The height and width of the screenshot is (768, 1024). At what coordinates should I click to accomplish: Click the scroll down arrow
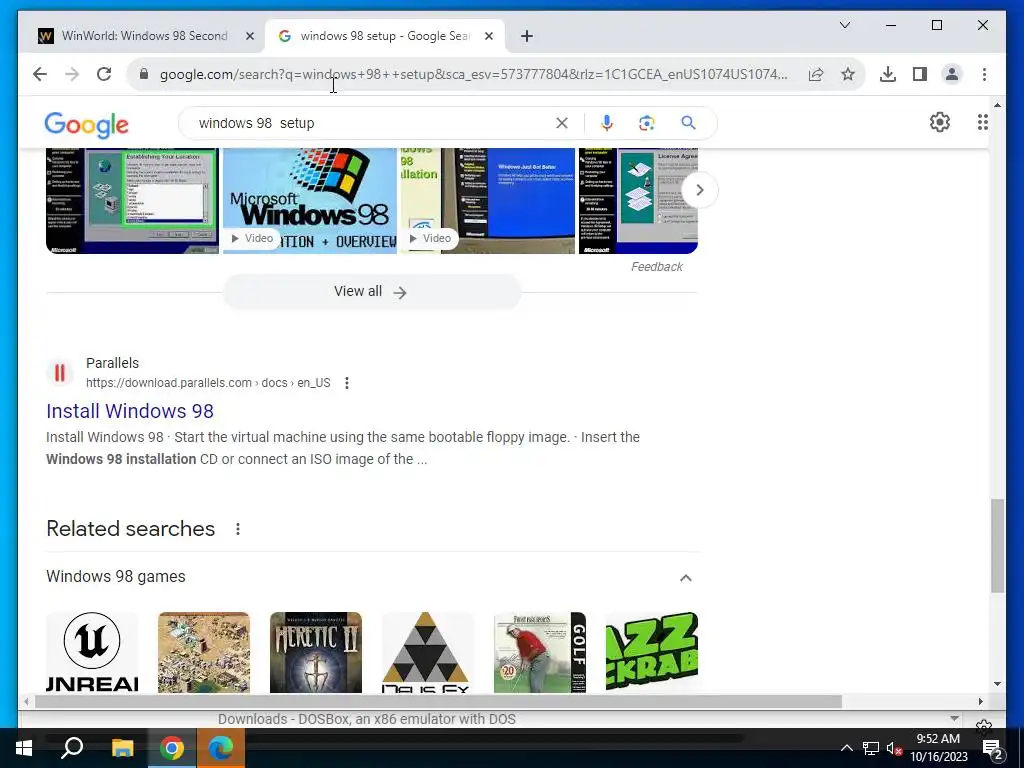[997, 684]
